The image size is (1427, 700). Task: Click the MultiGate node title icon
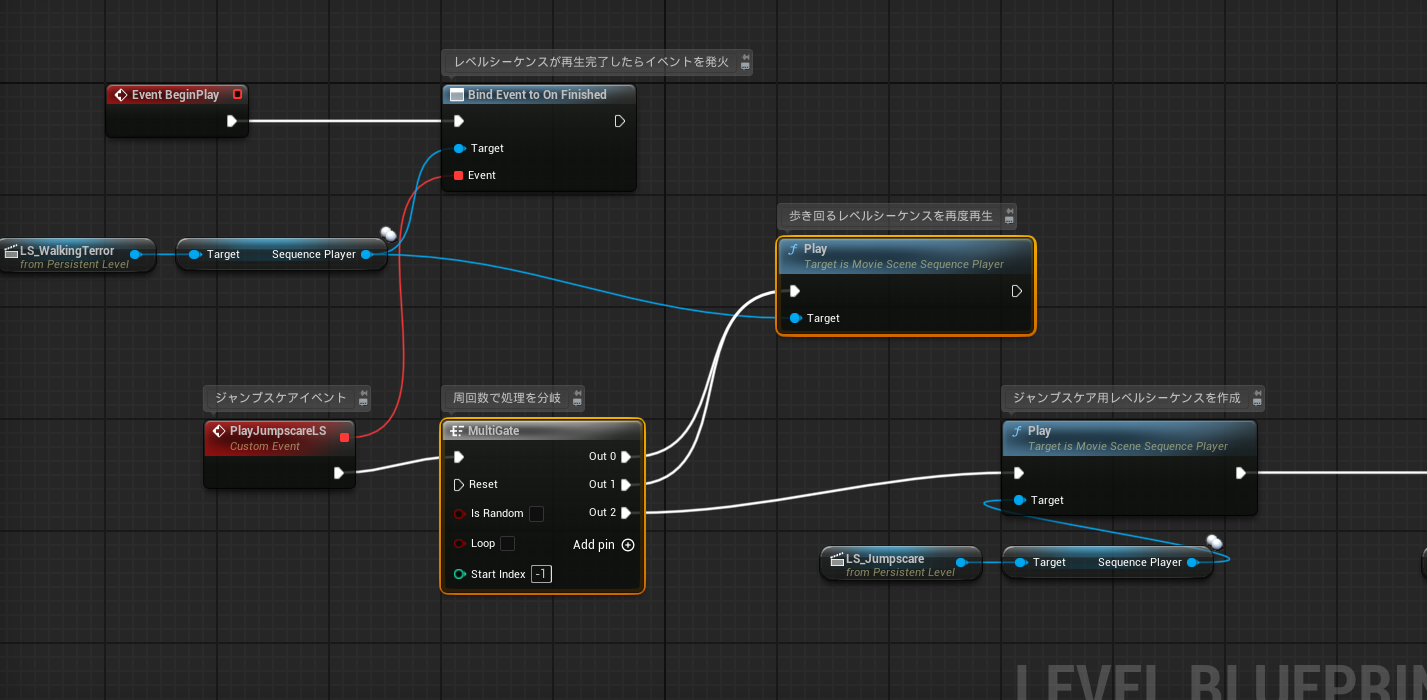click(457, 431)
